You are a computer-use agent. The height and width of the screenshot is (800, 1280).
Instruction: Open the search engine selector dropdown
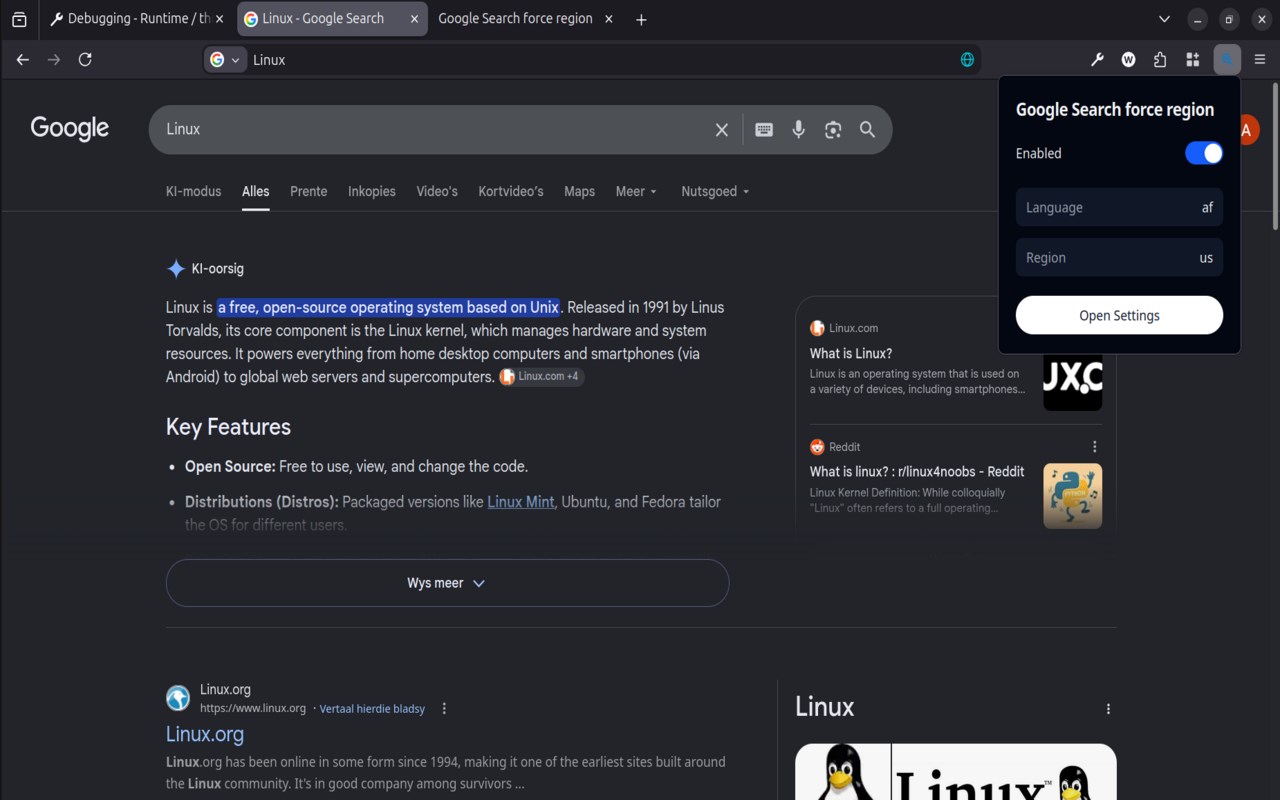tap(226, 60)
